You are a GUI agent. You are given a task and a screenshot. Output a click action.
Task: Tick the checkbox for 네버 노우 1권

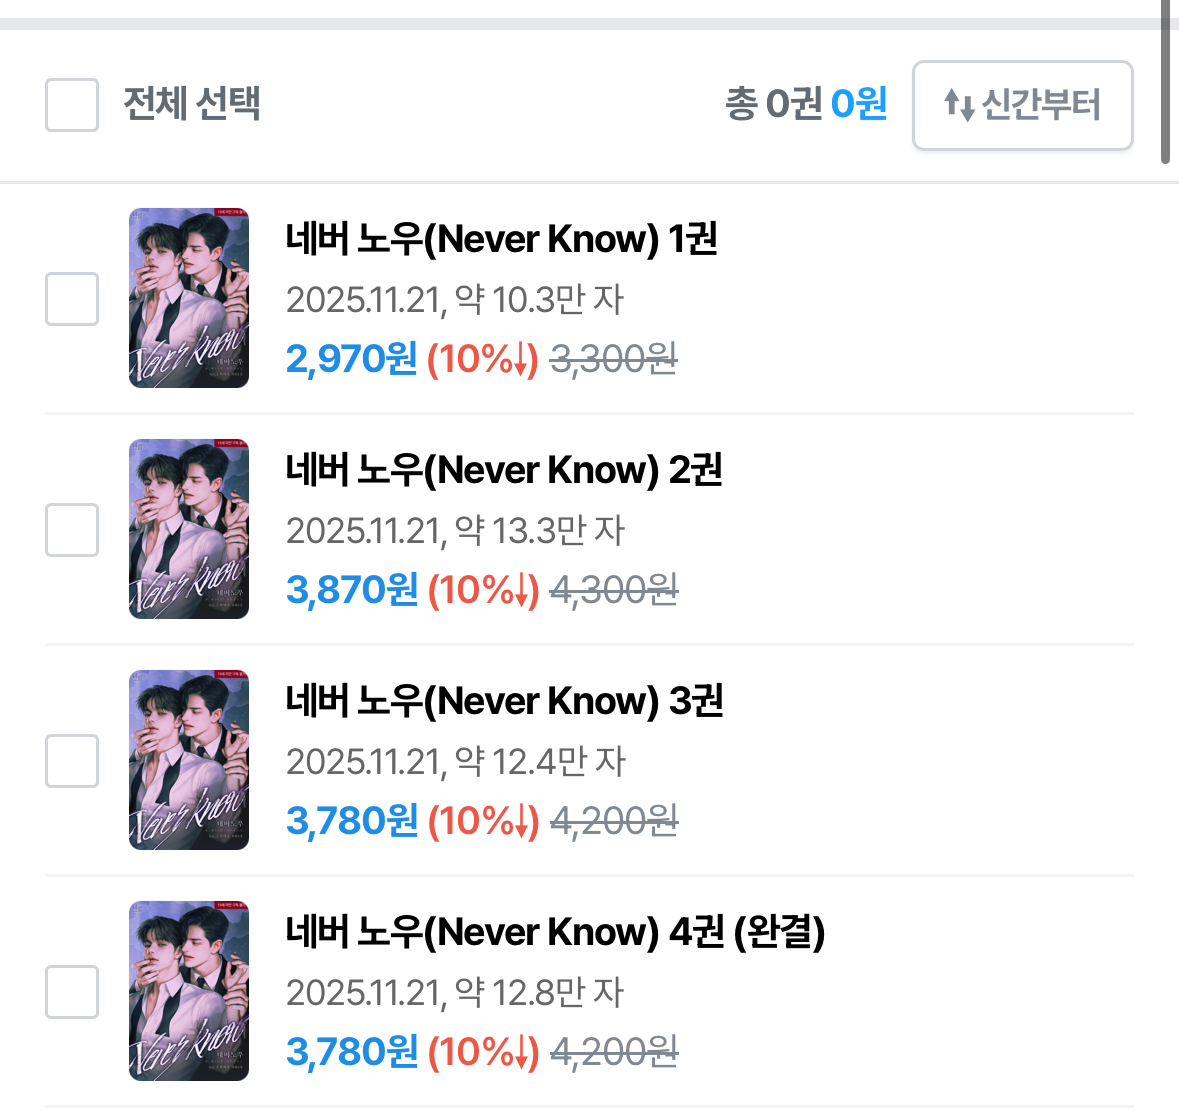72,299
